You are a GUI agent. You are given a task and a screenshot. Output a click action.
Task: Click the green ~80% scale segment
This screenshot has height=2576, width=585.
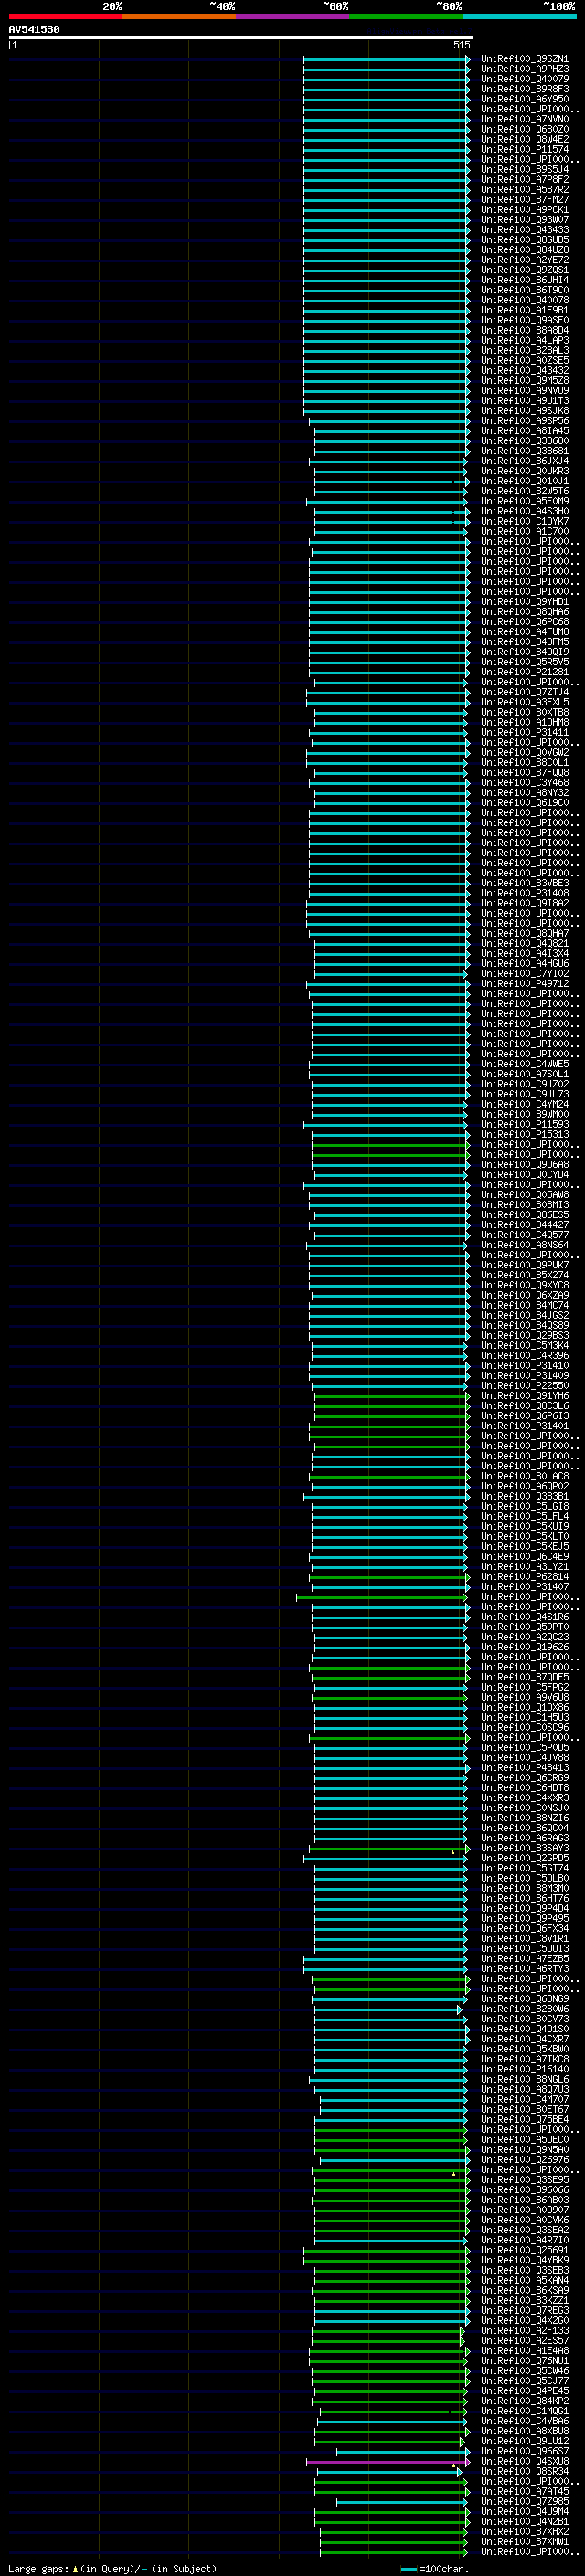pyautogui.click(x=406, y=16)
